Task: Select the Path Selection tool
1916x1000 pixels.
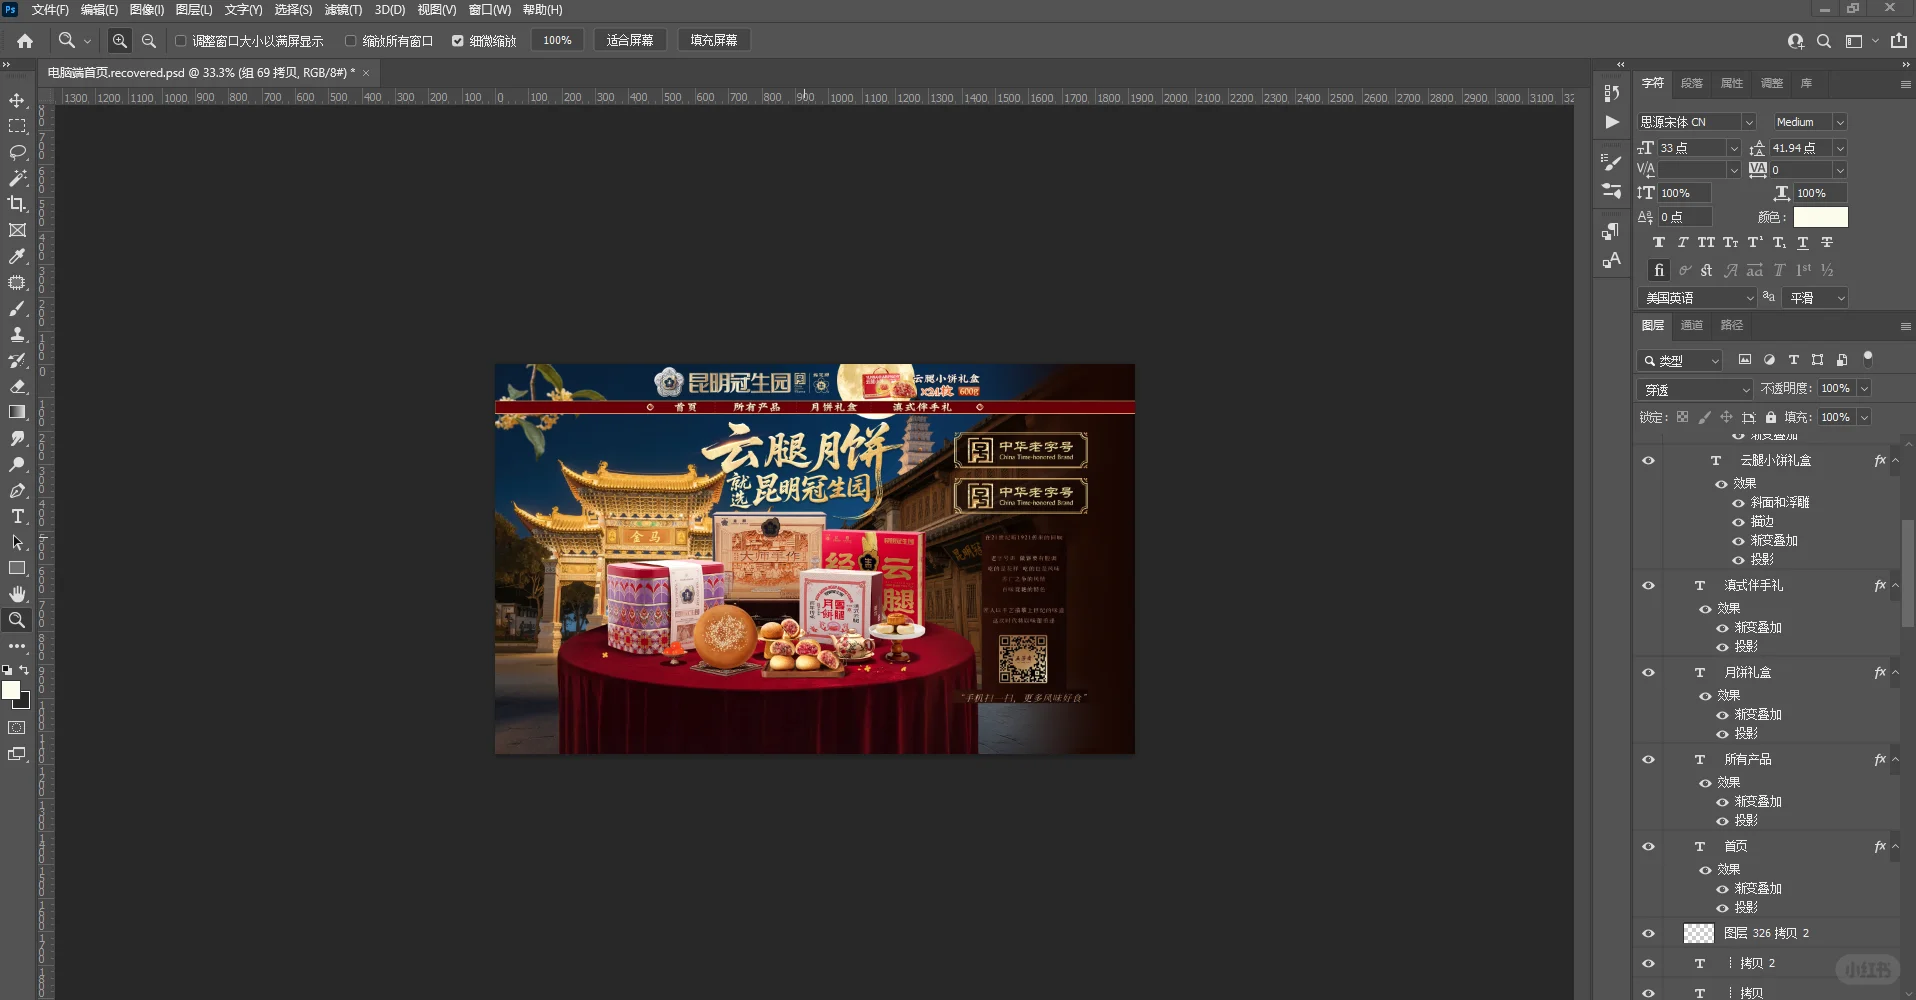Action: click(17, 542)
